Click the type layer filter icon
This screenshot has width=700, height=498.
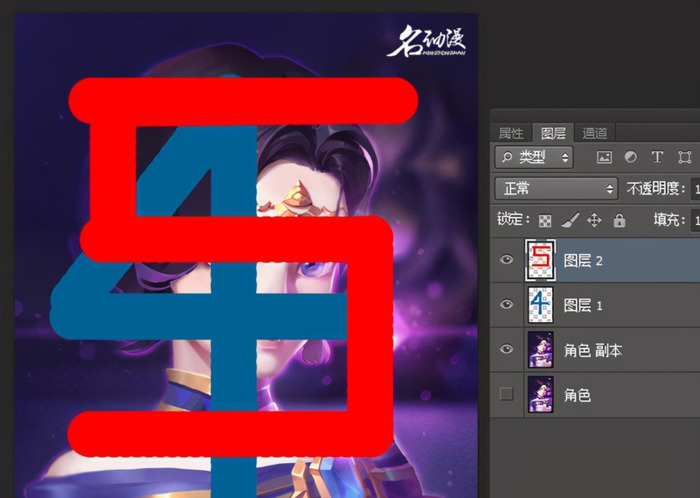657,157
